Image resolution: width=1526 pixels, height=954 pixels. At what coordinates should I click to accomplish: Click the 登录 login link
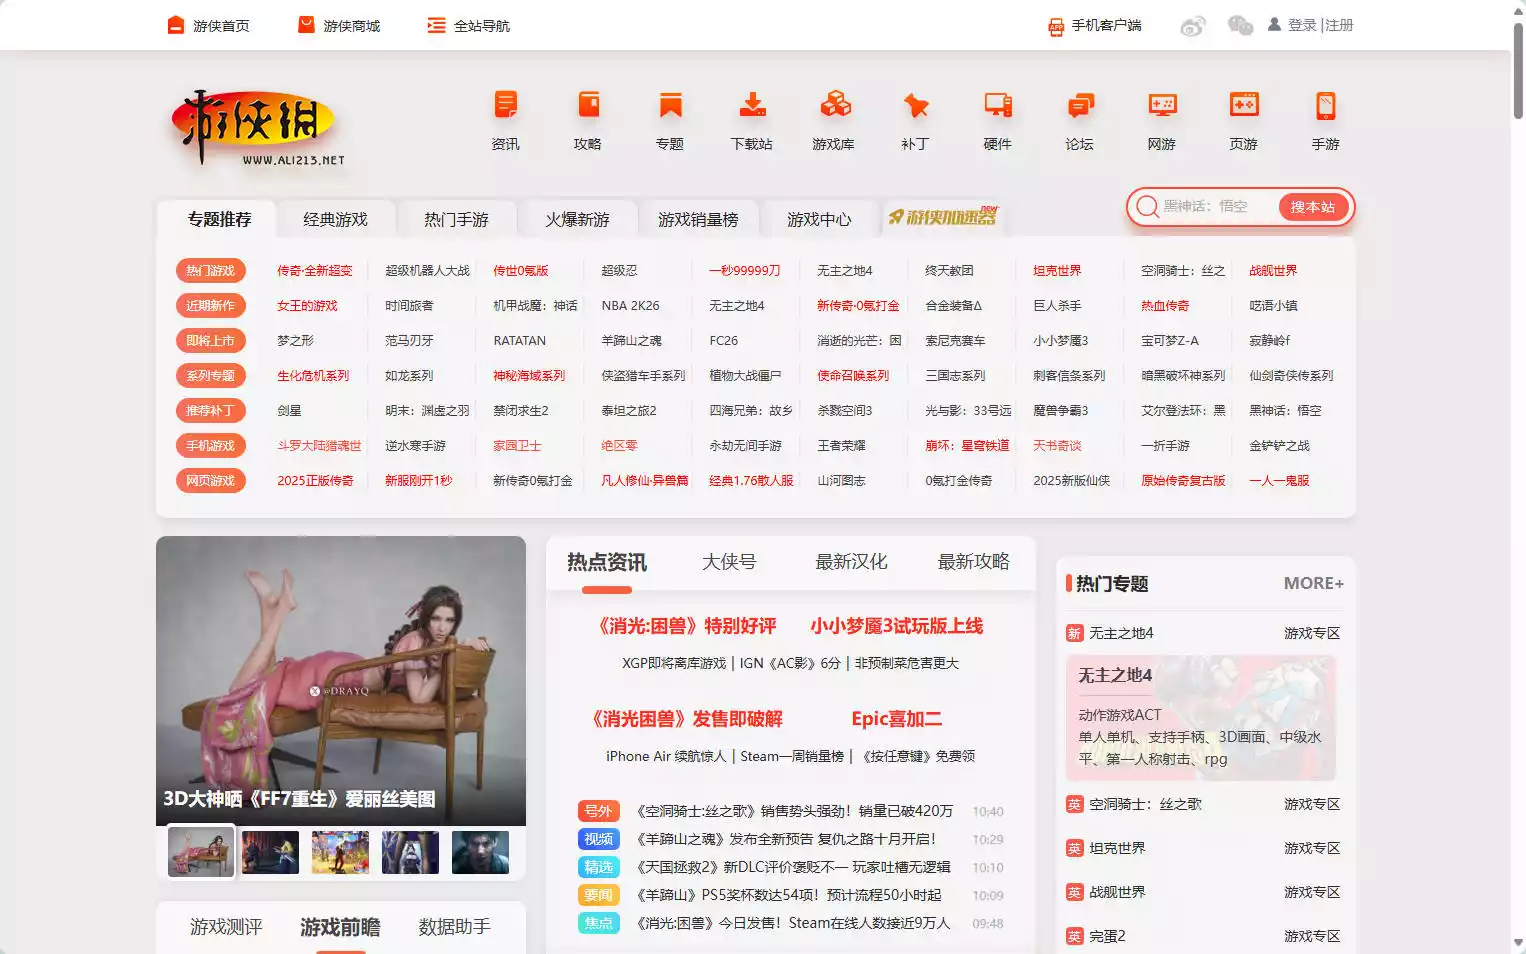click(1302, 25)
